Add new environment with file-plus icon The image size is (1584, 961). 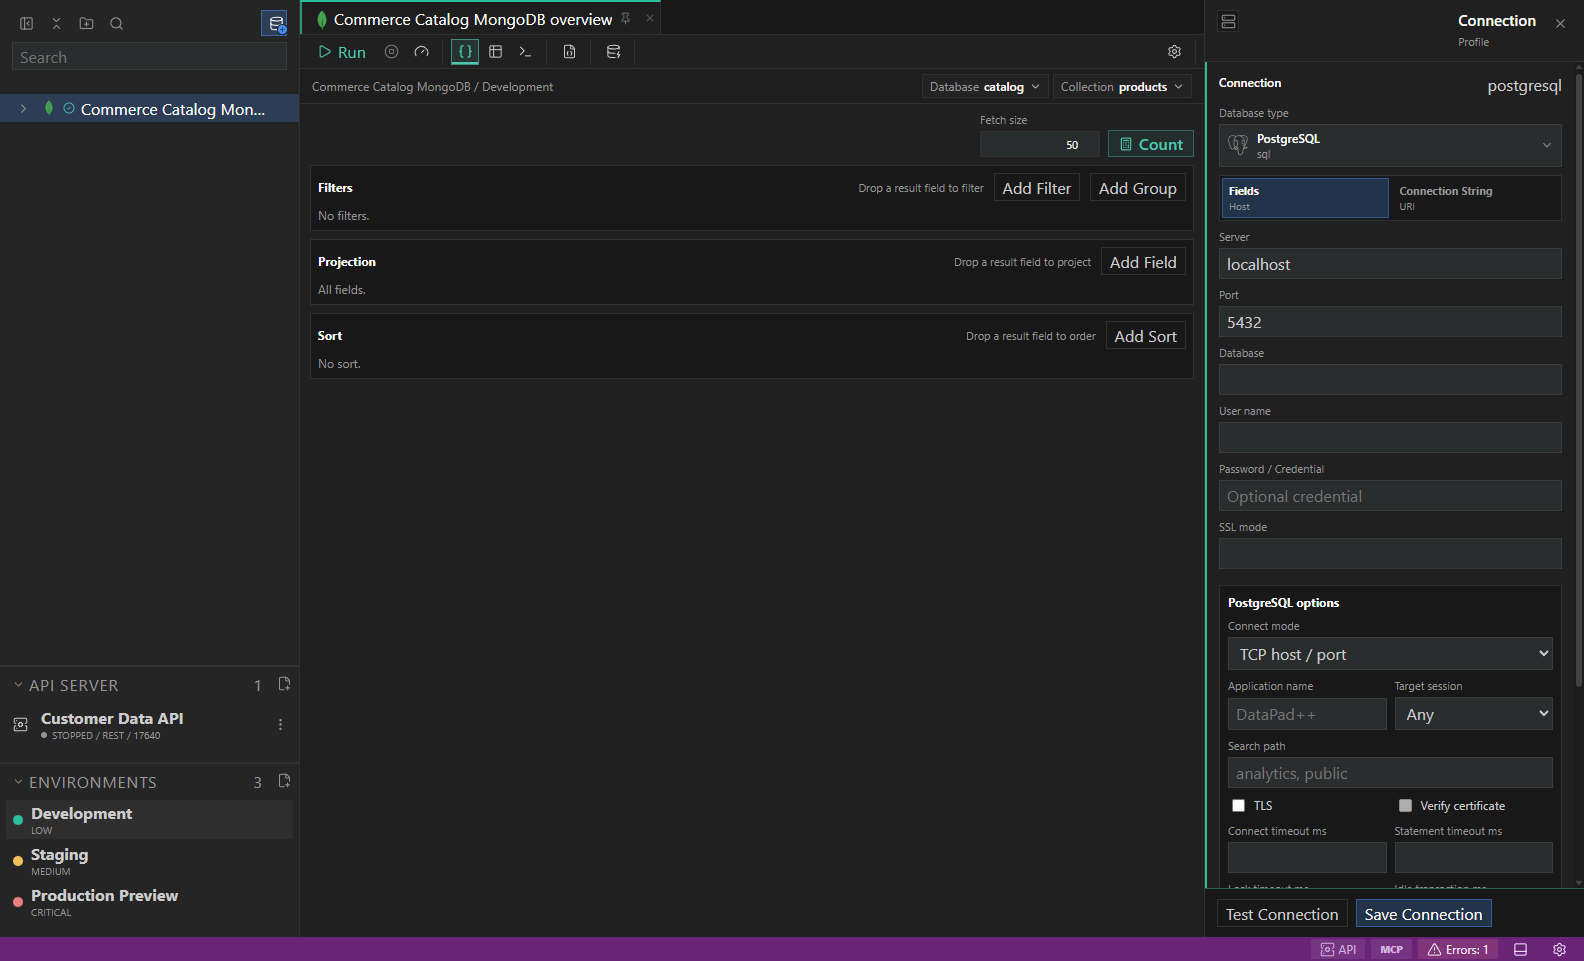coord(284,781)
